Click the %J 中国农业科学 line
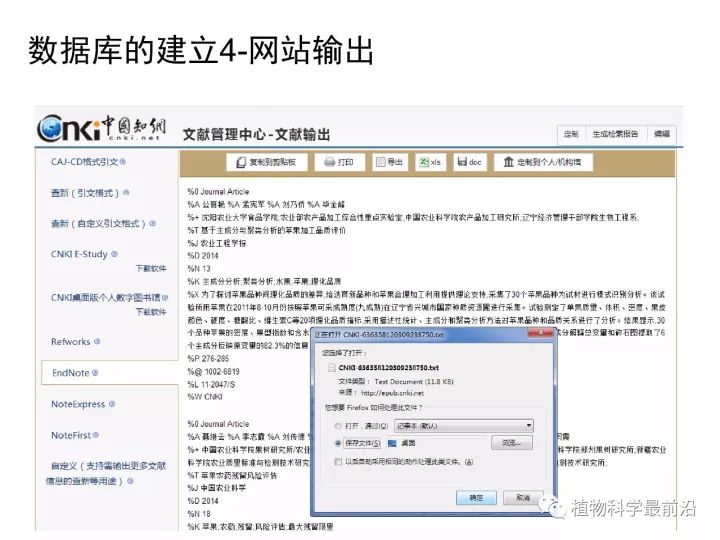Image resolution: width=720 pixels, height=540 pixels. pyautogui.click(x=217, y=488)
